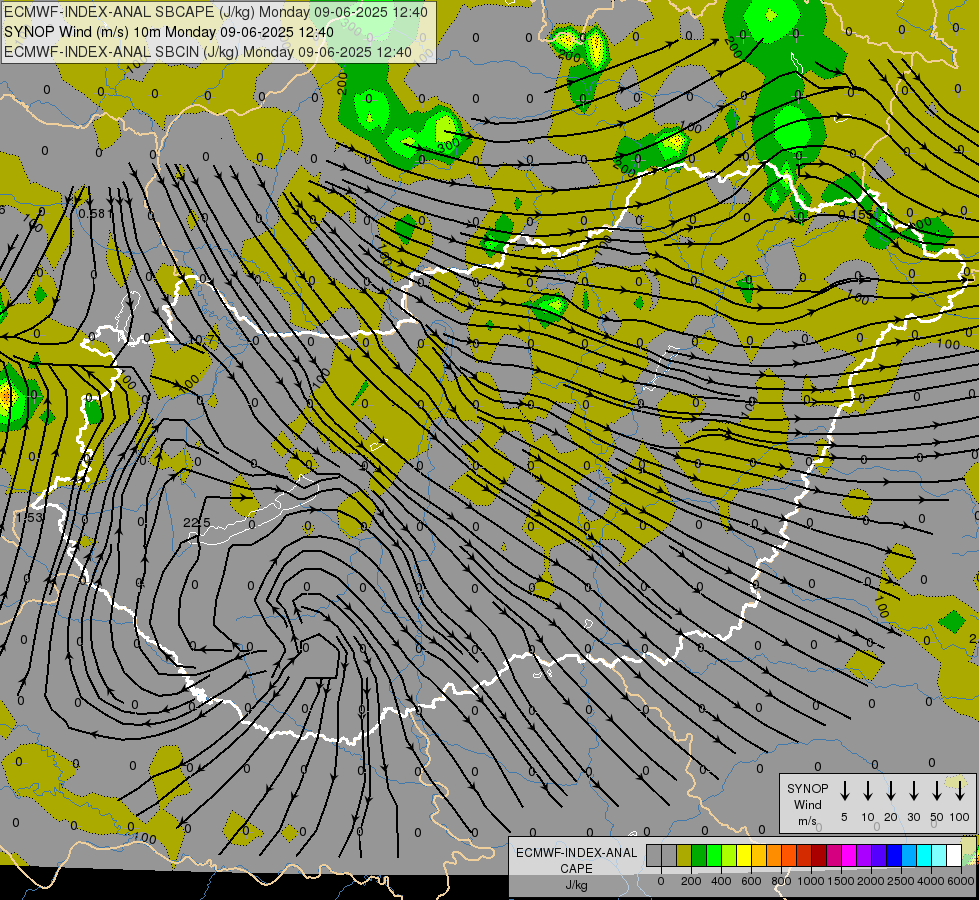The height and width of the screenshot is (900, 979).
Task: Pick the yellow-green CAPE legend swatch
Action: pyautogui.click(x=729, y=855)
